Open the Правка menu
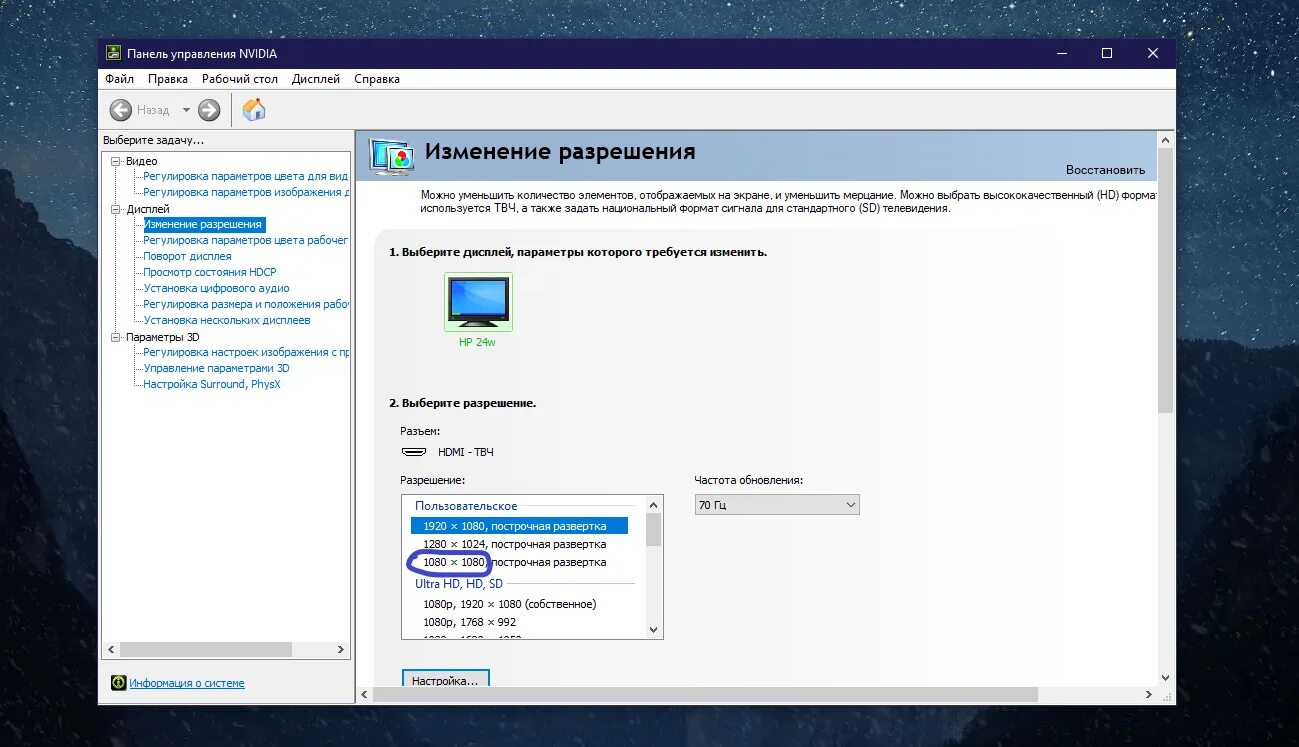 pyautogui.click(x=168, y=79)
